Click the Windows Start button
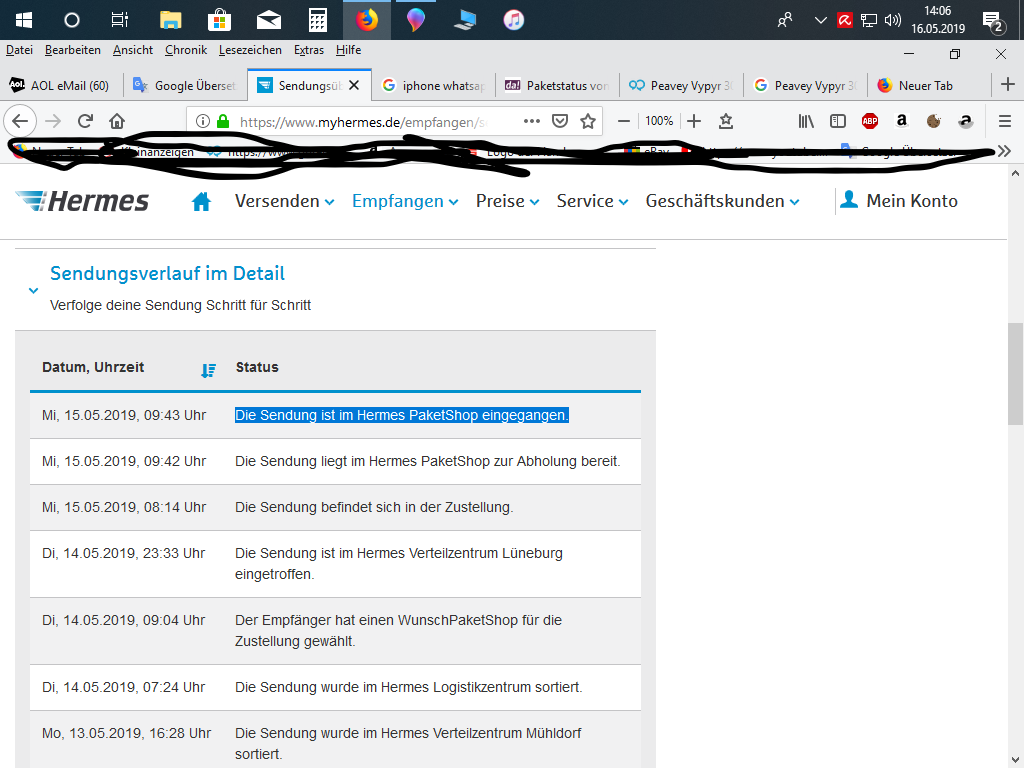The height and width of the screenshot is (768, 1024). click(x=24, y=20)
